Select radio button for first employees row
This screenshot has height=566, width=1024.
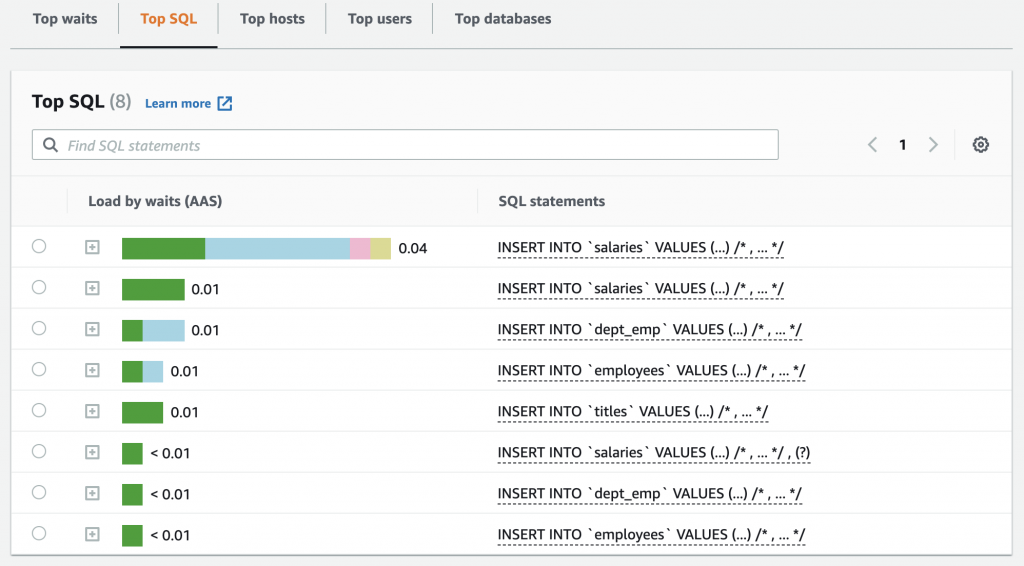[39, 369]
